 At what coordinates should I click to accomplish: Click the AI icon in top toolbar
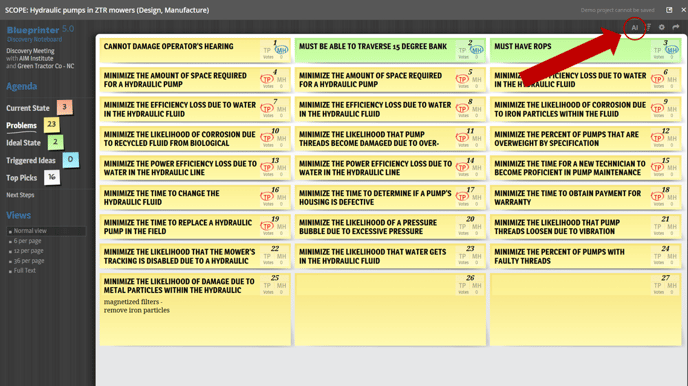[x=634, y=28]
